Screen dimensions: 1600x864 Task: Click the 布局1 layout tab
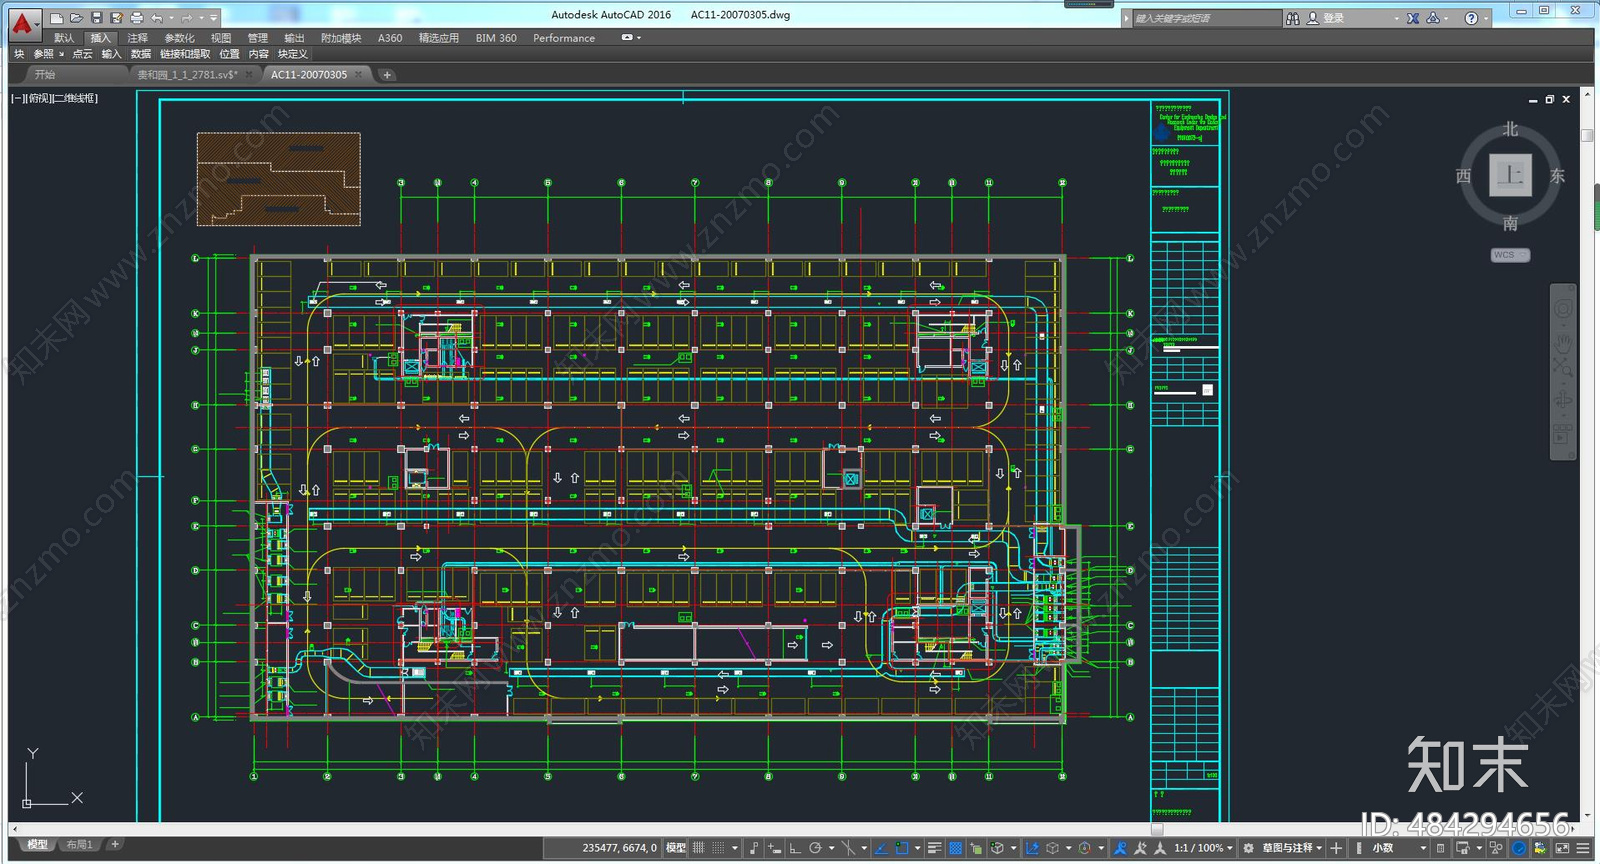[x=79, y=845]
